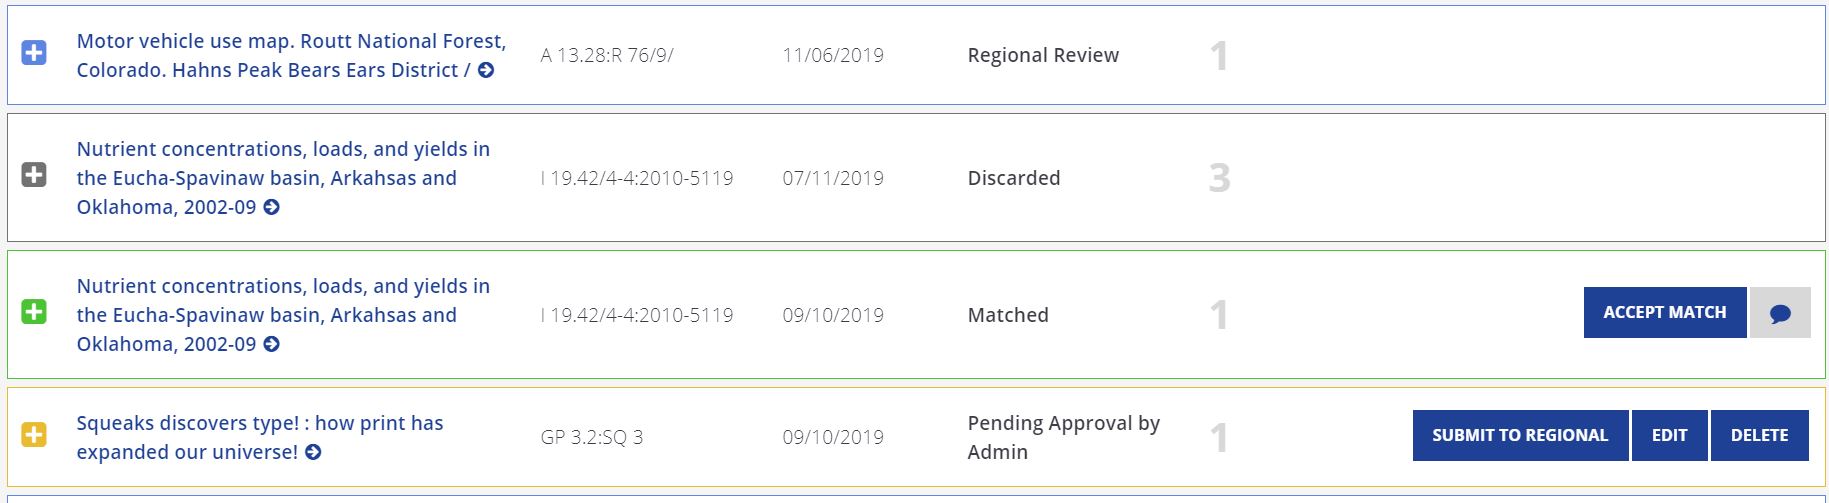Delete the Squeaks discovers type record
This screenshot has height=503, width=1829.
[1759, 435]
